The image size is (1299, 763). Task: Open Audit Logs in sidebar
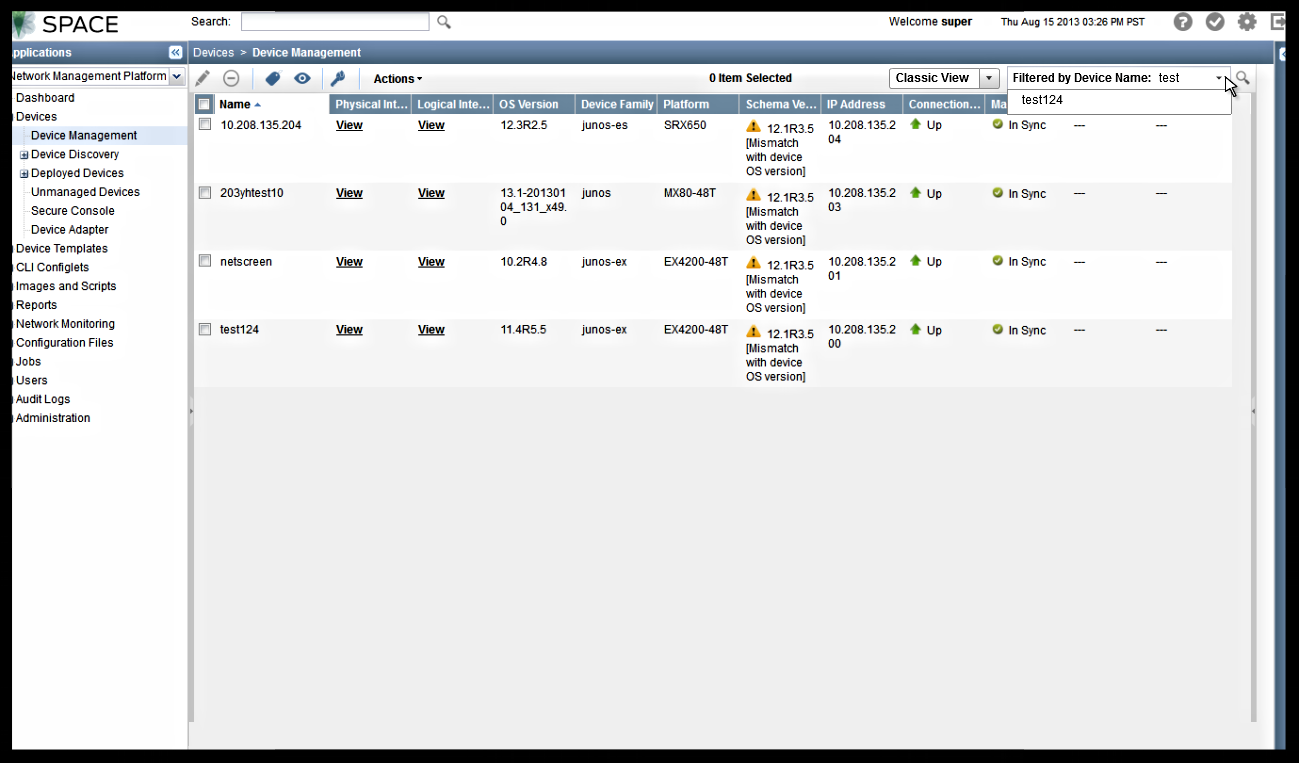coord(43,399)
